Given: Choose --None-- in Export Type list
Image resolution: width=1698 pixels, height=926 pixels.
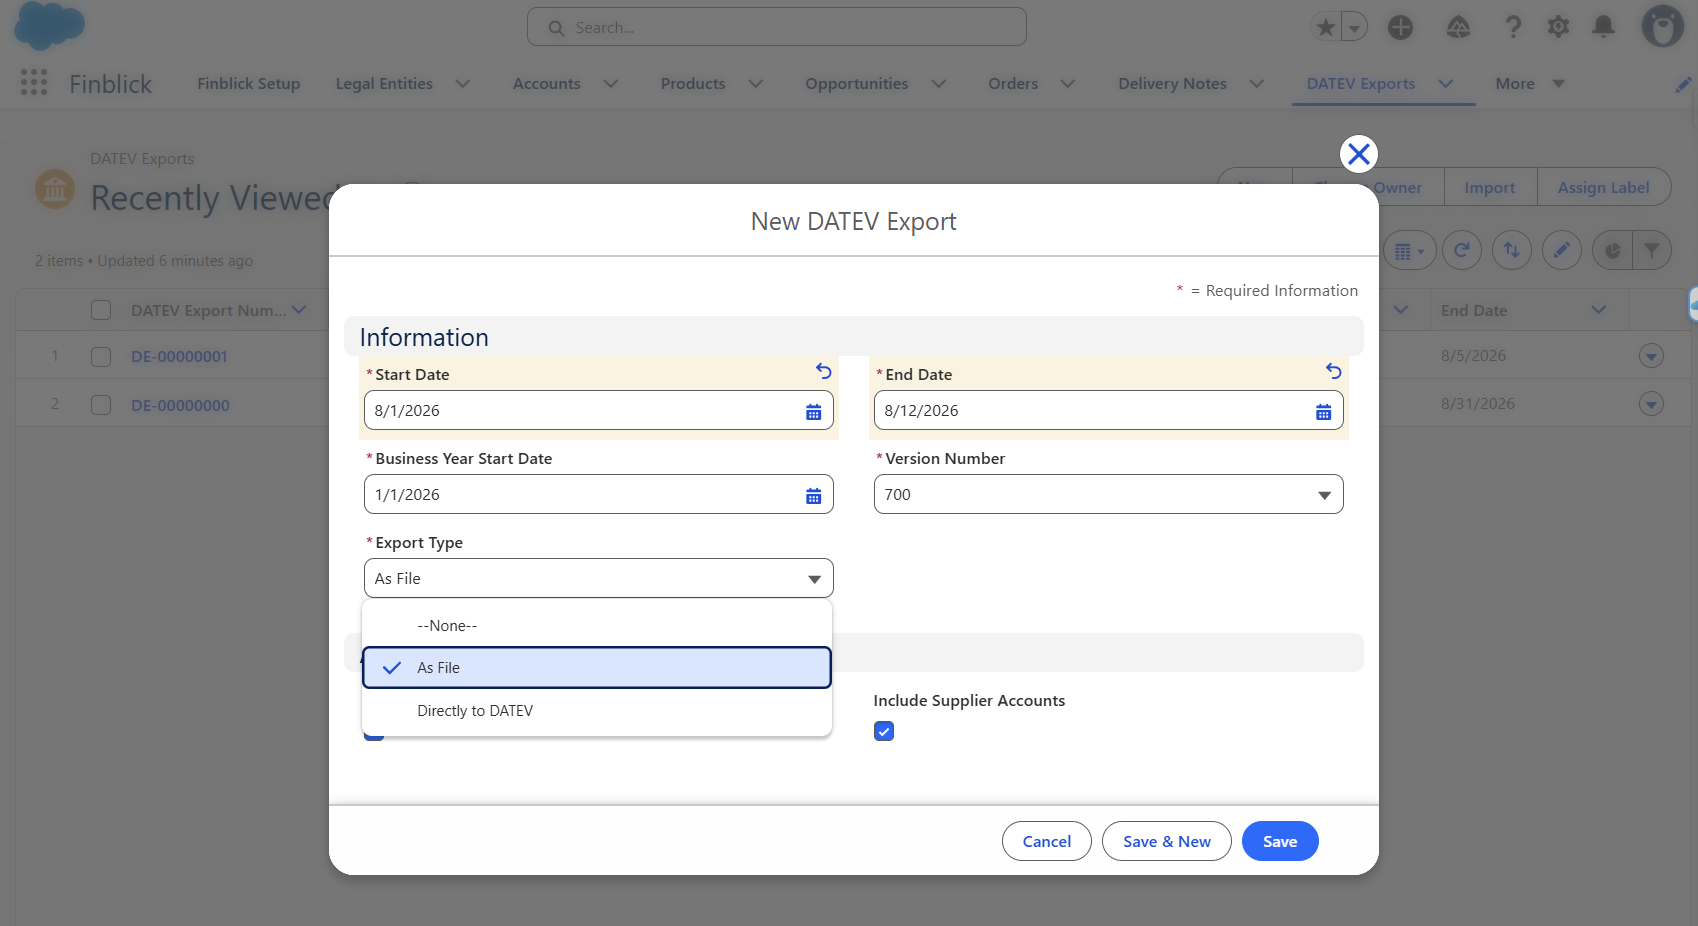Looking at the screenshot, I should 597,626.
